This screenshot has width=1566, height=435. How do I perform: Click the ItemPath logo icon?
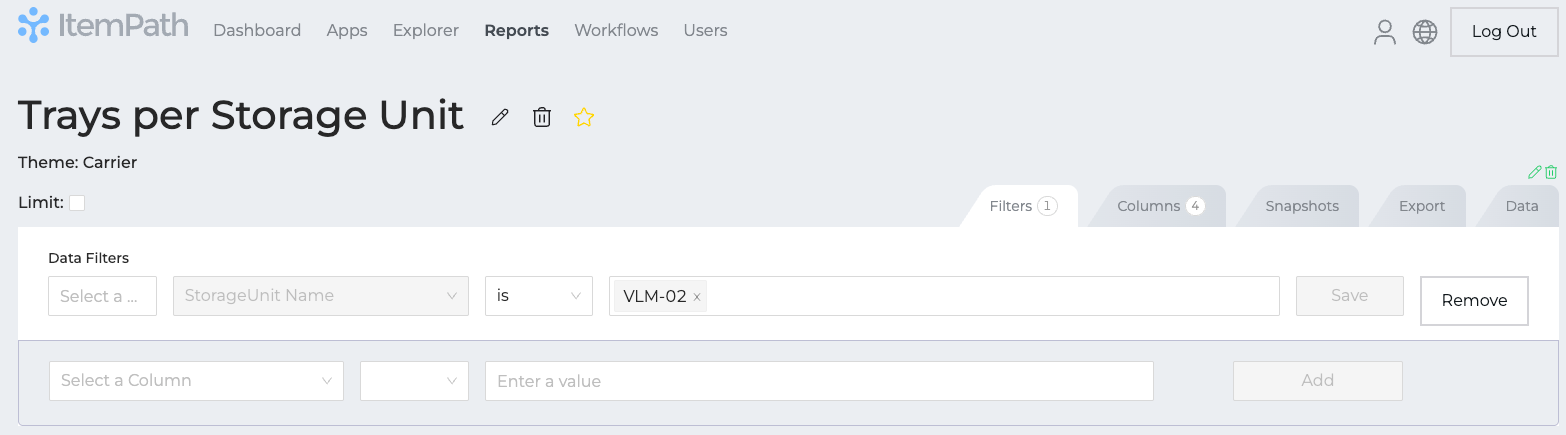[34, 26]
